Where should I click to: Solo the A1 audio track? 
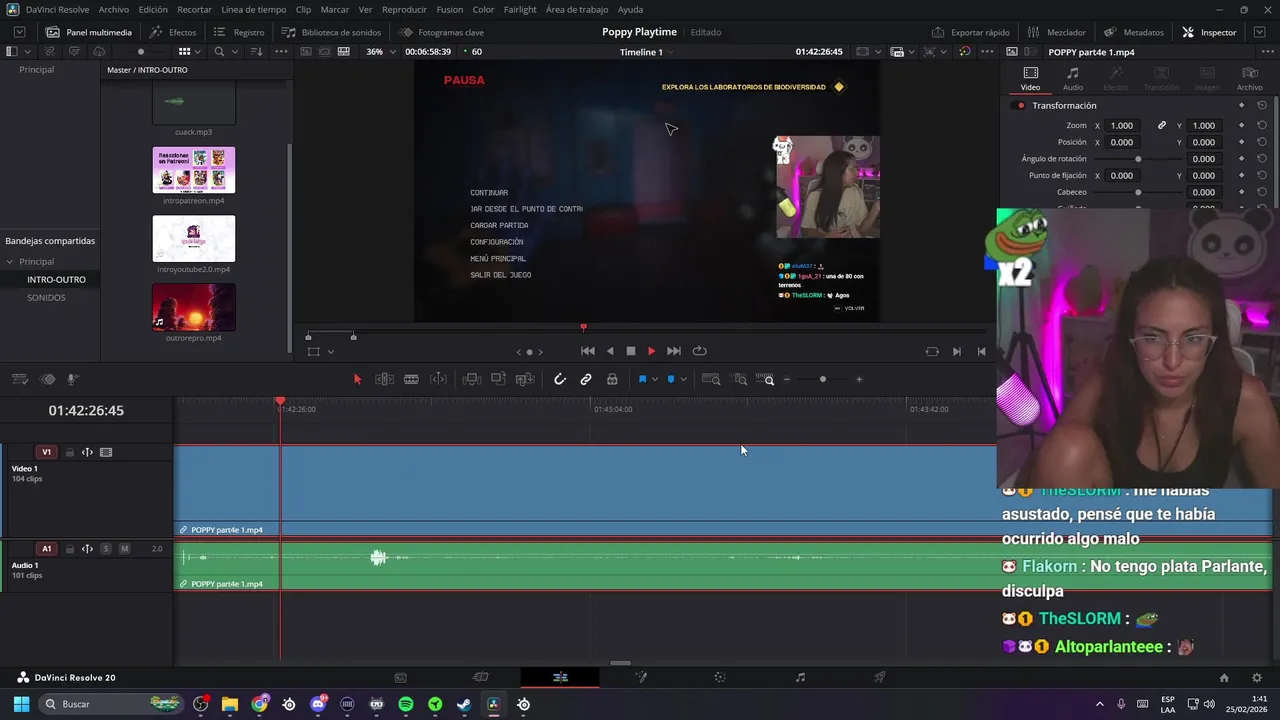(106, 549)
